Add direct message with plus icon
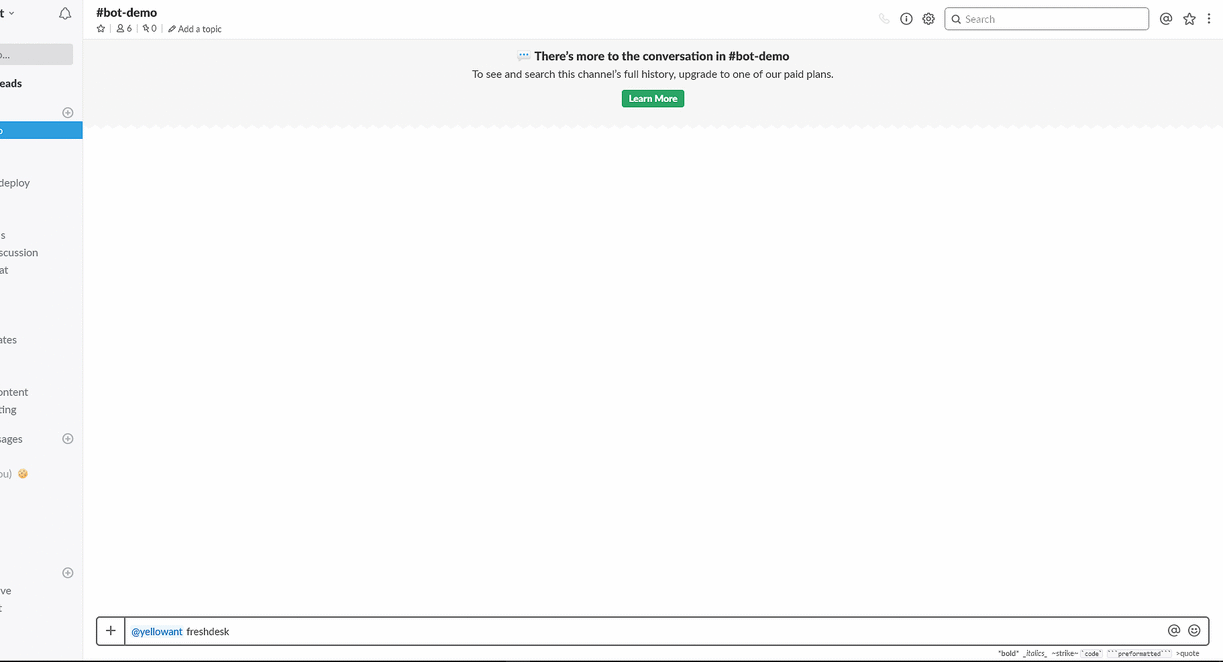Screen dimensions: 1223x662 tap(68, 439)
